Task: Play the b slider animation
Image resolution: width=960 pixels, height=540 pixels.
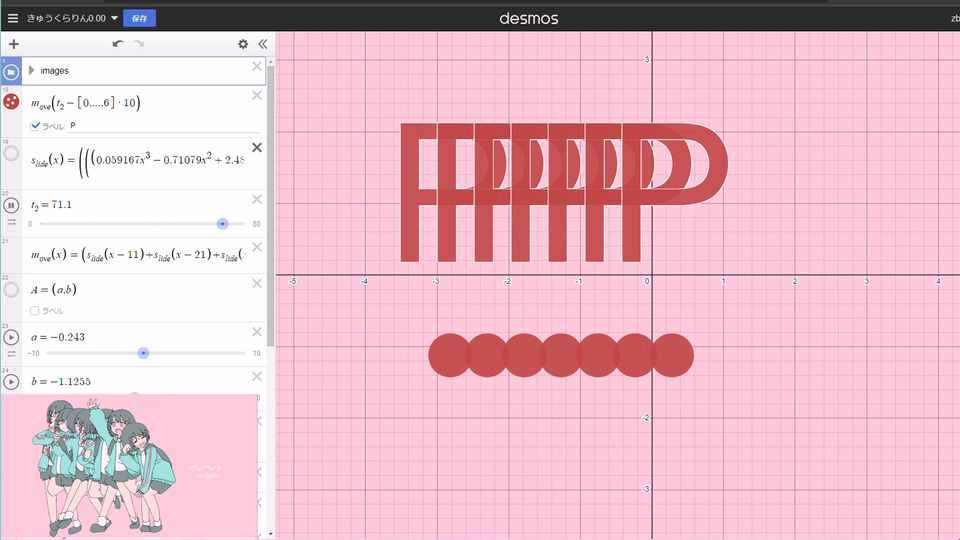Action: click(x=11, y=381)
